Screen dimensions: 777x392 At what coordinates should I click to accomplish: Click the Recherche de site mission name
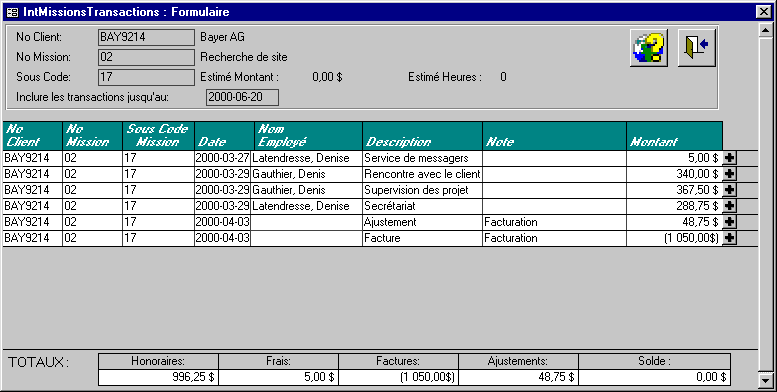coord(244,57)
